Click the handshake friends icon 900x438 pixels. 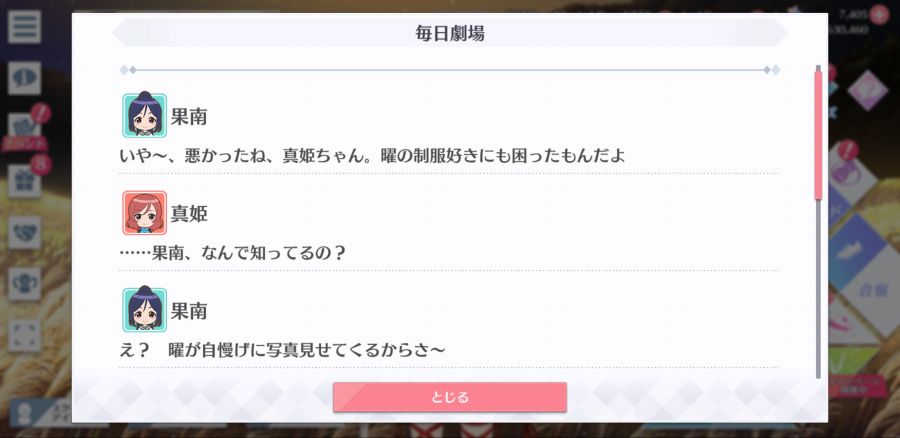[x=24, y=232]
